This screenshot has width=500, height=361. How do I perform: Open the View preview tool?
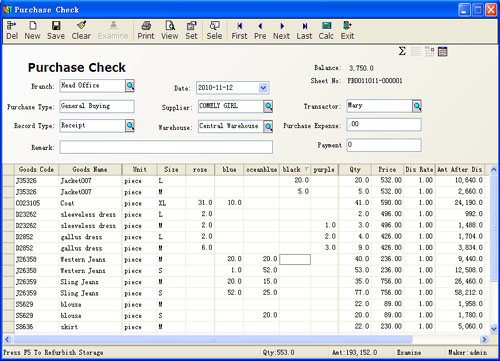click(x=170, y=30)
